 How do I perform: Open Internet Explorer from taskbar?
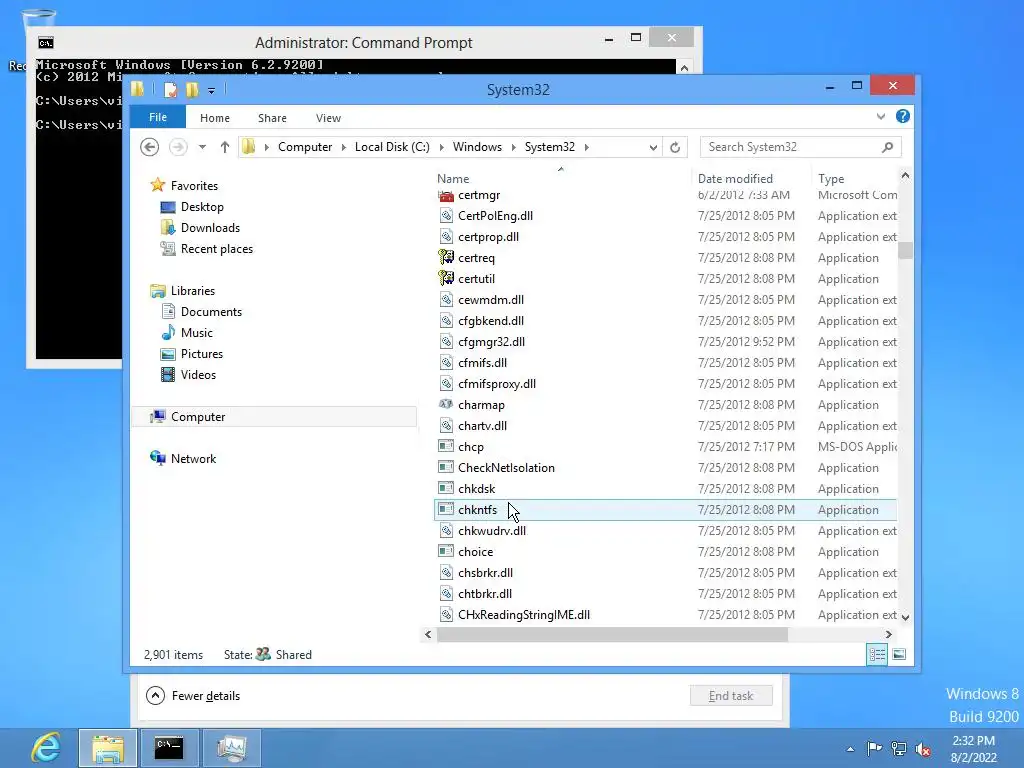46,748
